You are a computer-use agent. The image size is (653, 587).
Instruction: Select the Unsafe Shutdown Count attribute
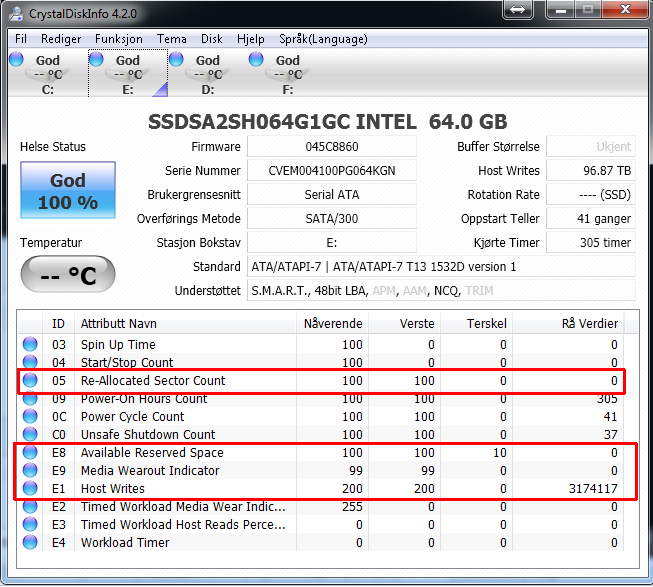(148, 435)
